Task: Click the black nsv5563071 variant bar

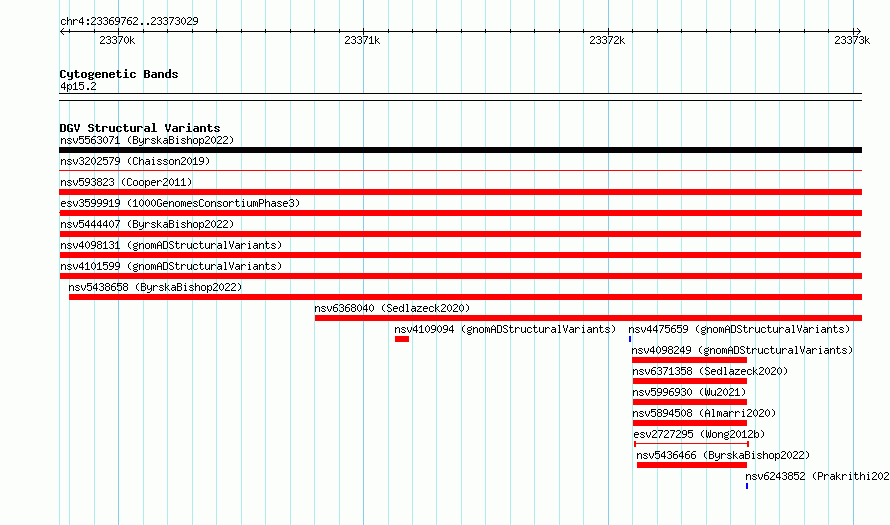Action: [x=460, y=150]
